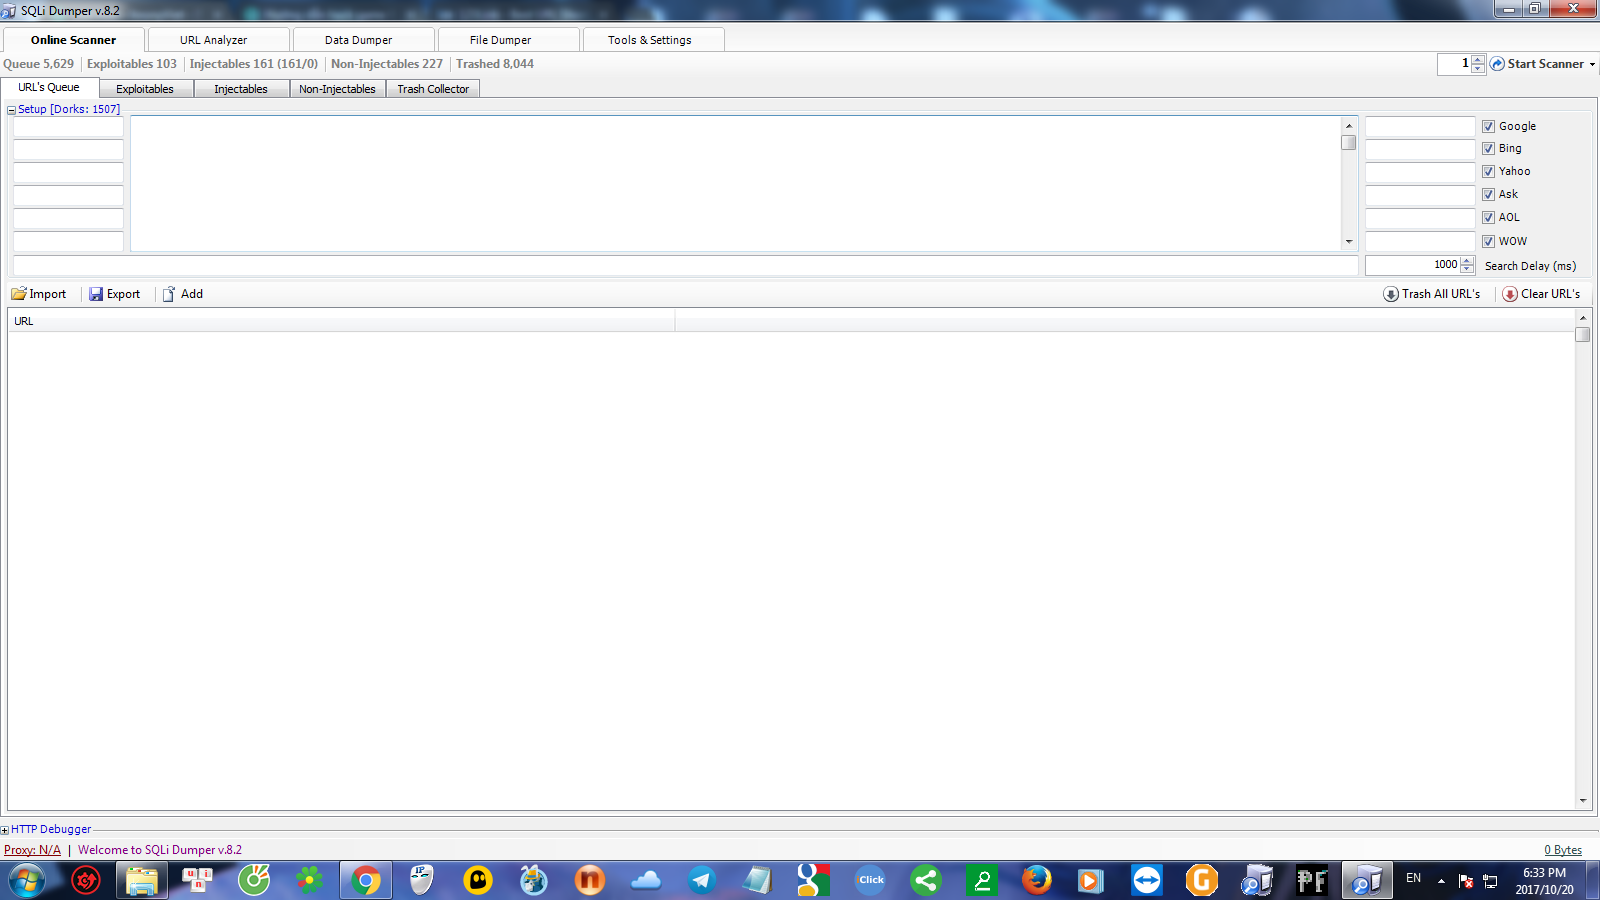Expand the HTTP Debugger panel
1600x900 pixels.
[x=6, y=829]
